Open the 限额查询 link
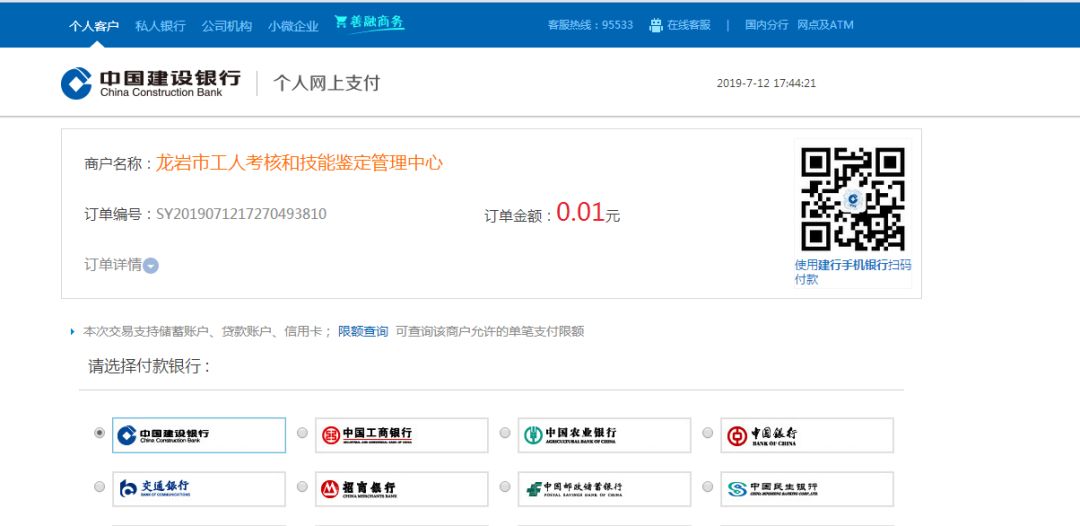1080x526 pixels. click(x=363, y=332)
